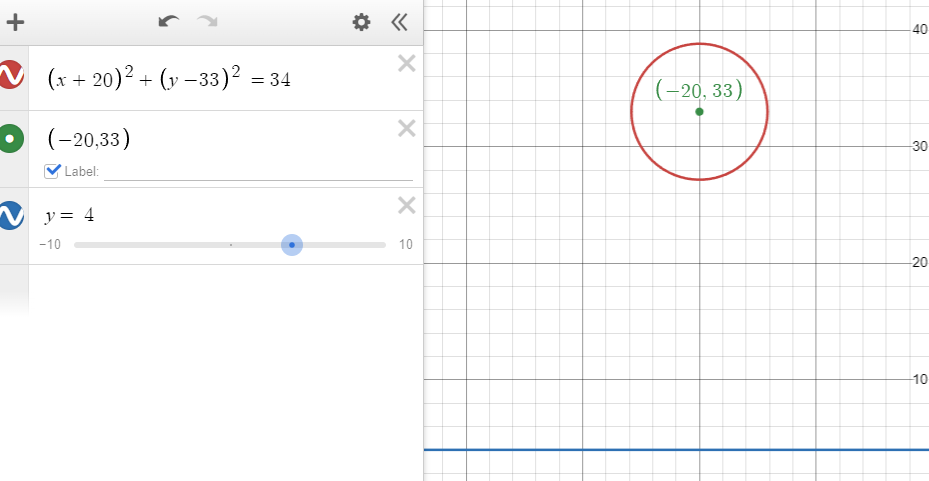Viewport: 929px width, 481px height.
Task: Edit the slider maximum value 10
Action: coord(405,245)
